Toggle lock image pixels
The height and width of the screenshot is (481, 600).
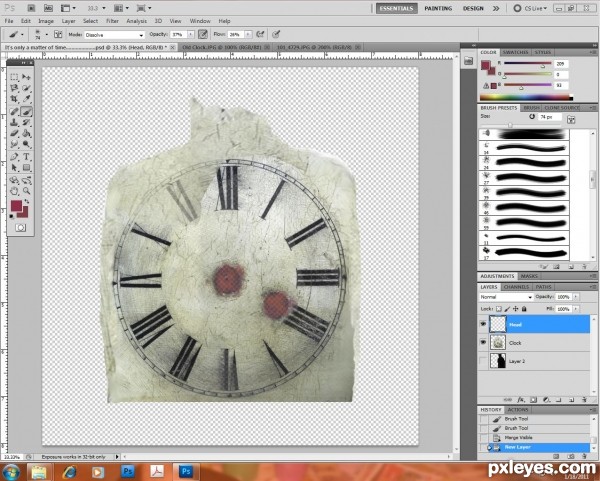click(x=507, y=309)
